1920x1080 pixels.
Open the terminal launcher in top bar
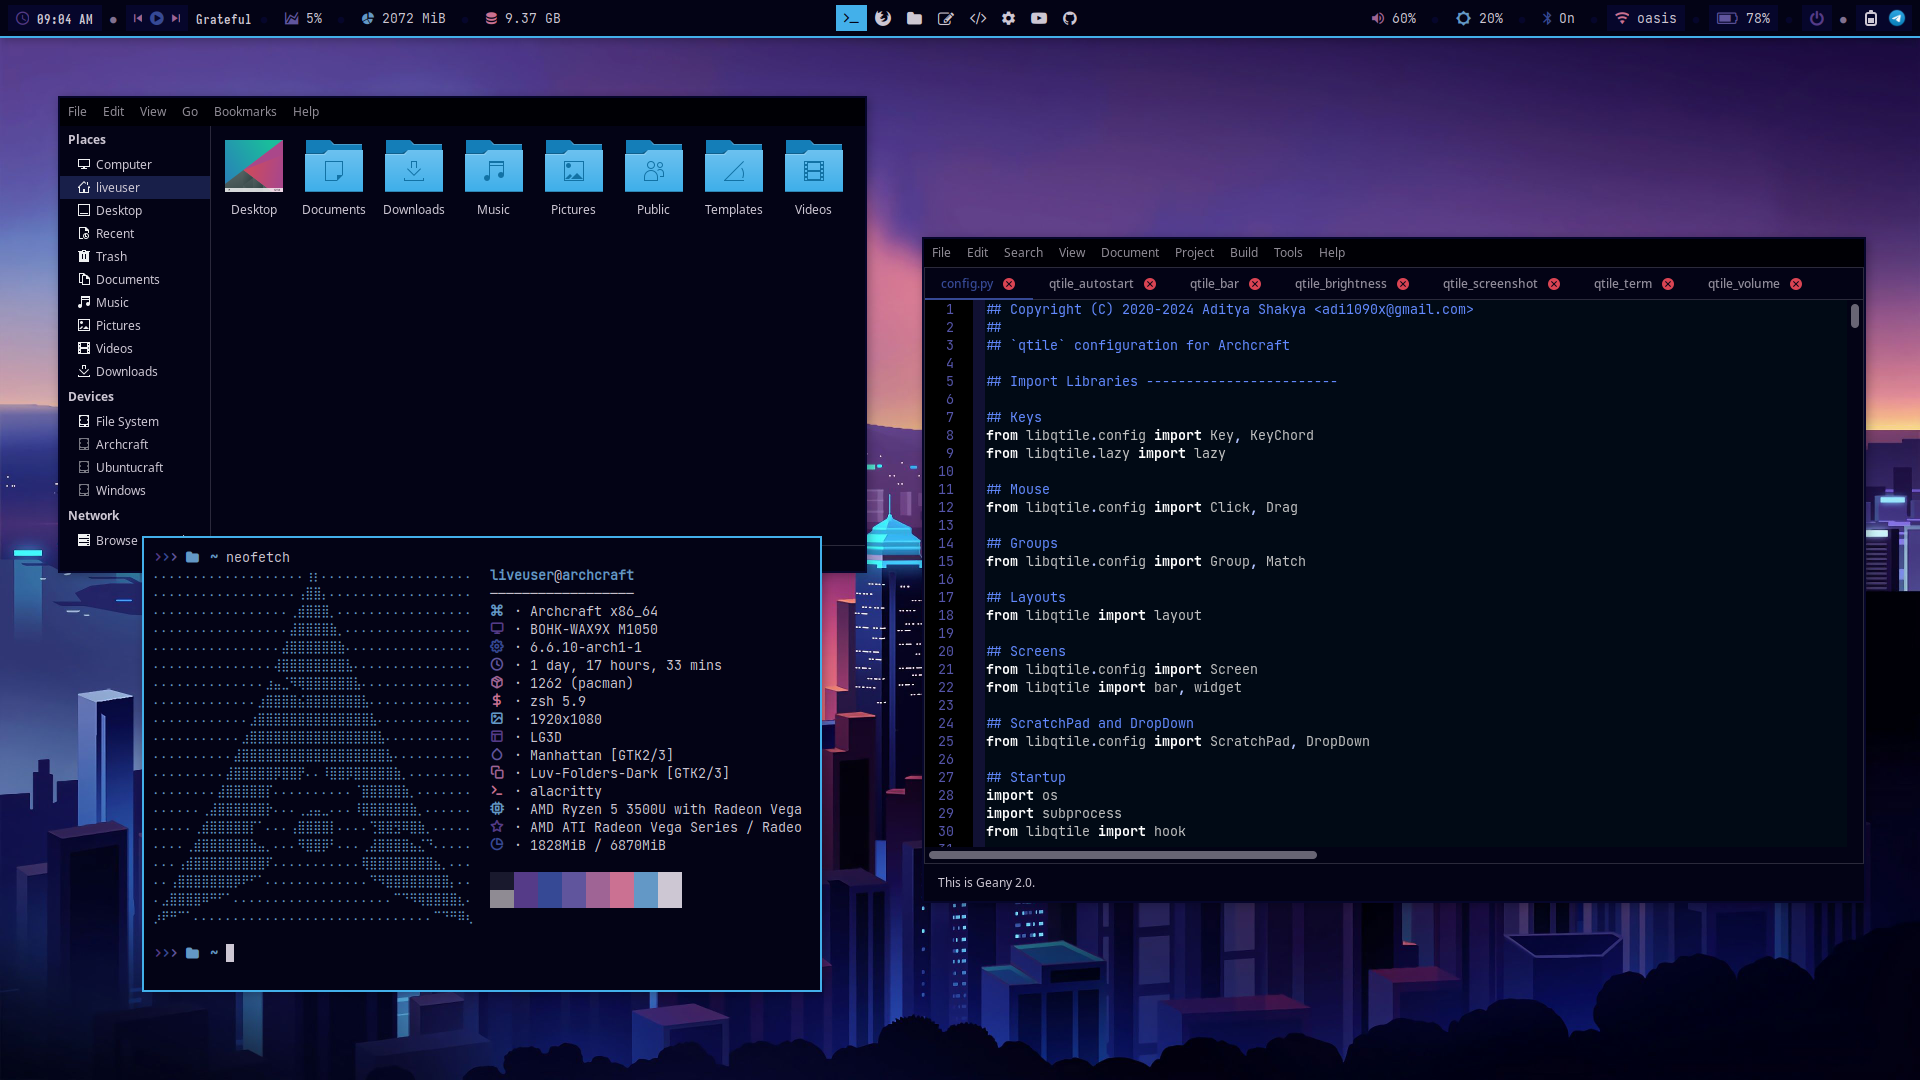851,18
